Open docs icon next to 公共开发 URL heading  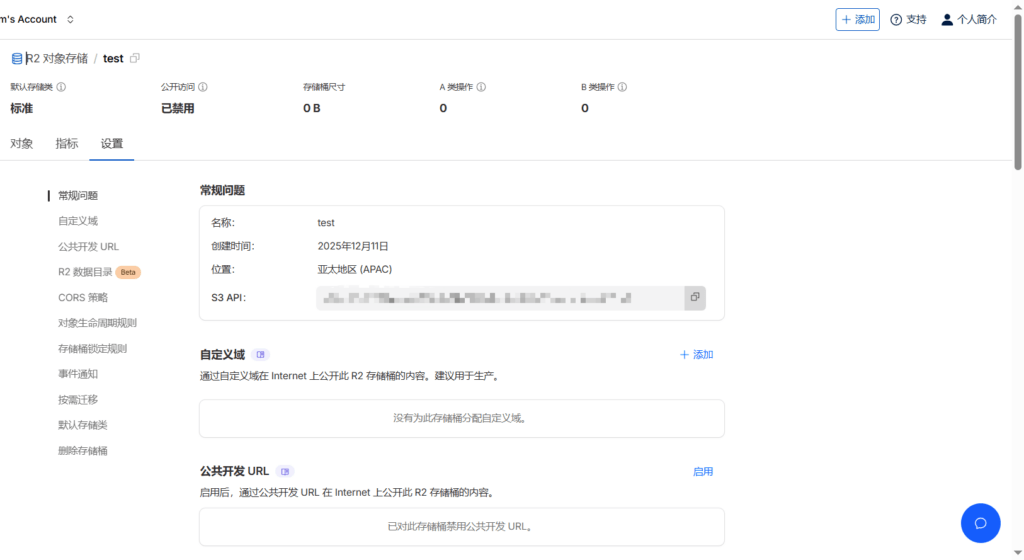285,471
